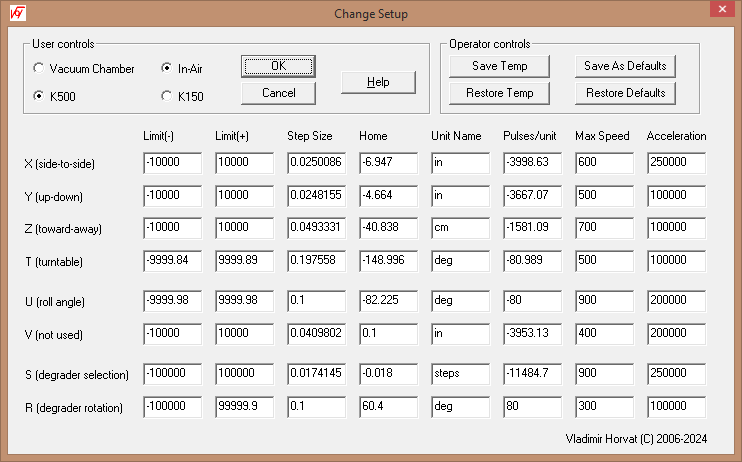
Task: Edit X Max Speed field 600
Action: (604, 163)
